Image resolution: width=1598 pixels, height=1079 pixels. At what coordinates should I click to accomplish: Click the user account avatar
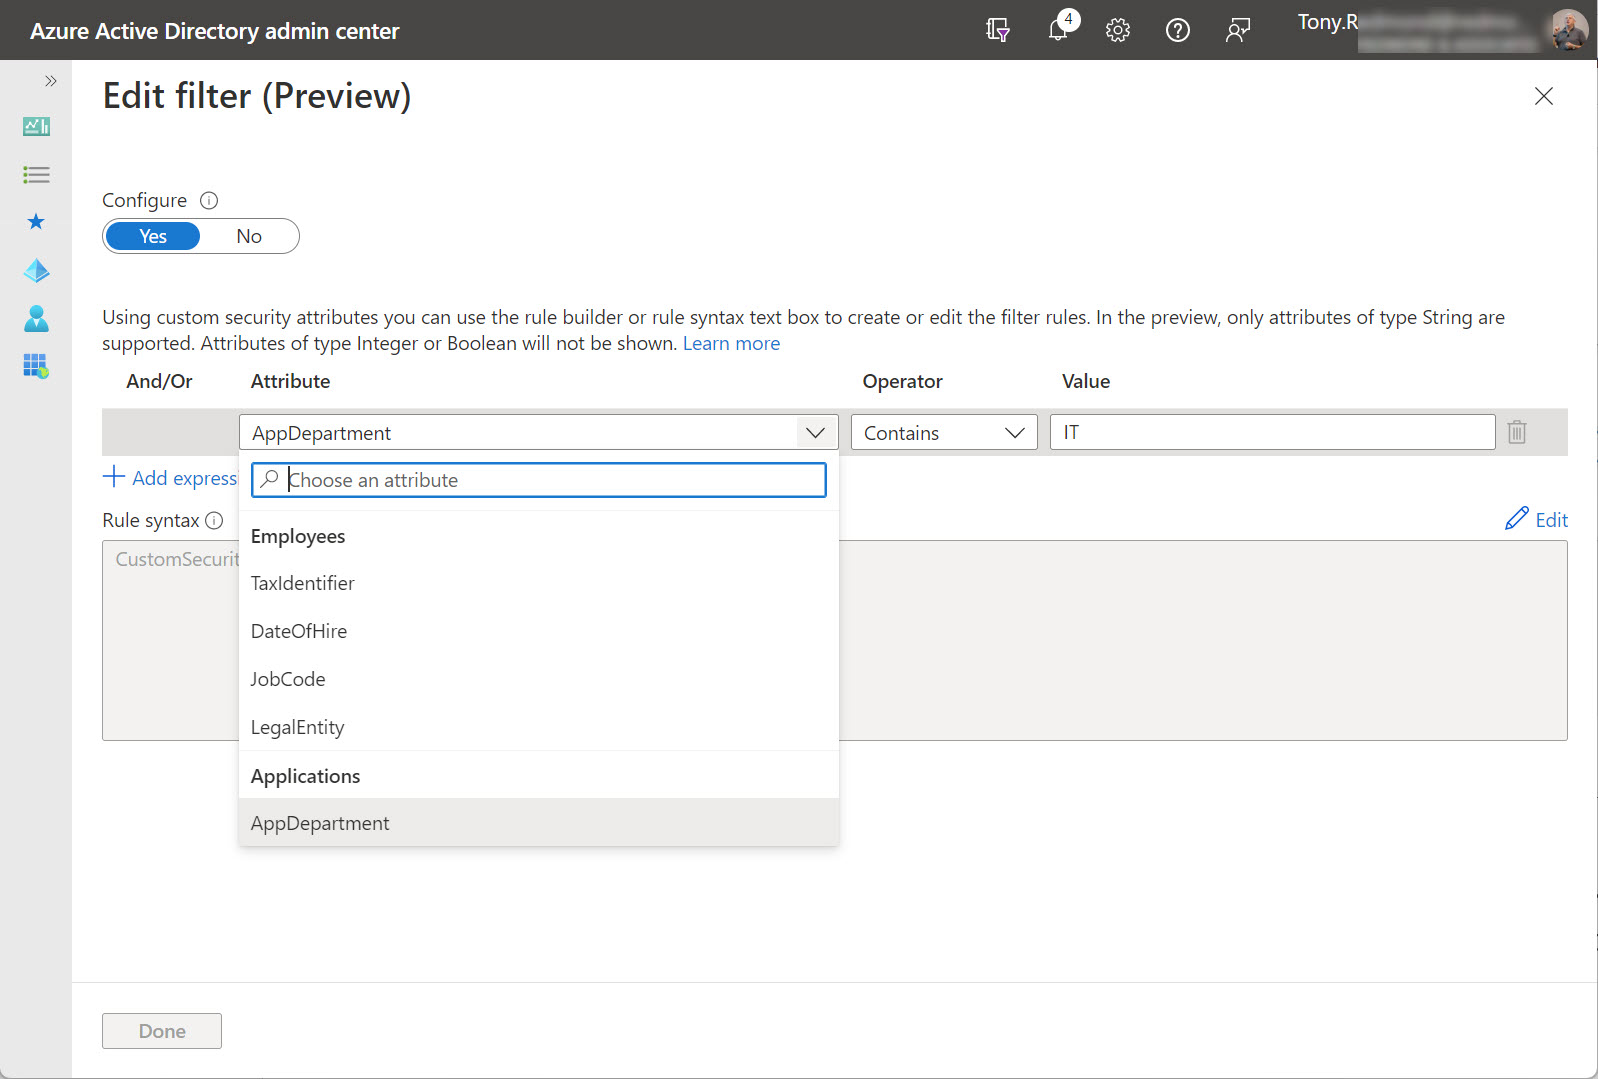(x=1568, y=30)
